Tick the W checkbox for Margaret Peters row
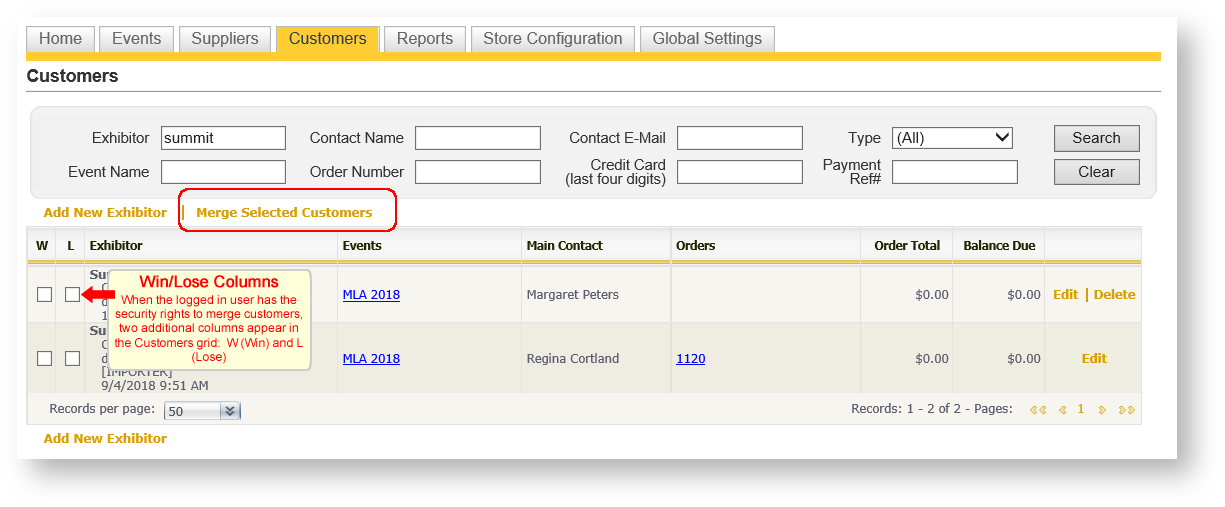Viewport: 1225px width, 507px height. (x=44, y=295)
